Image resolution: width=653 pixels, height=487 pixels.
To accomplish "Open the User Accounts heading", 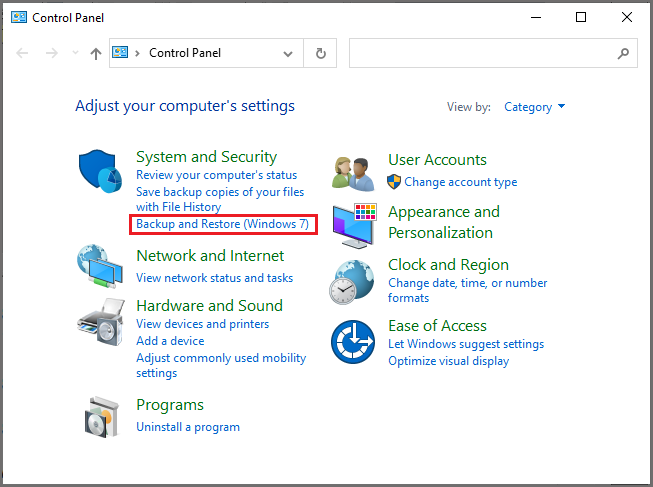I will [437, 160].
